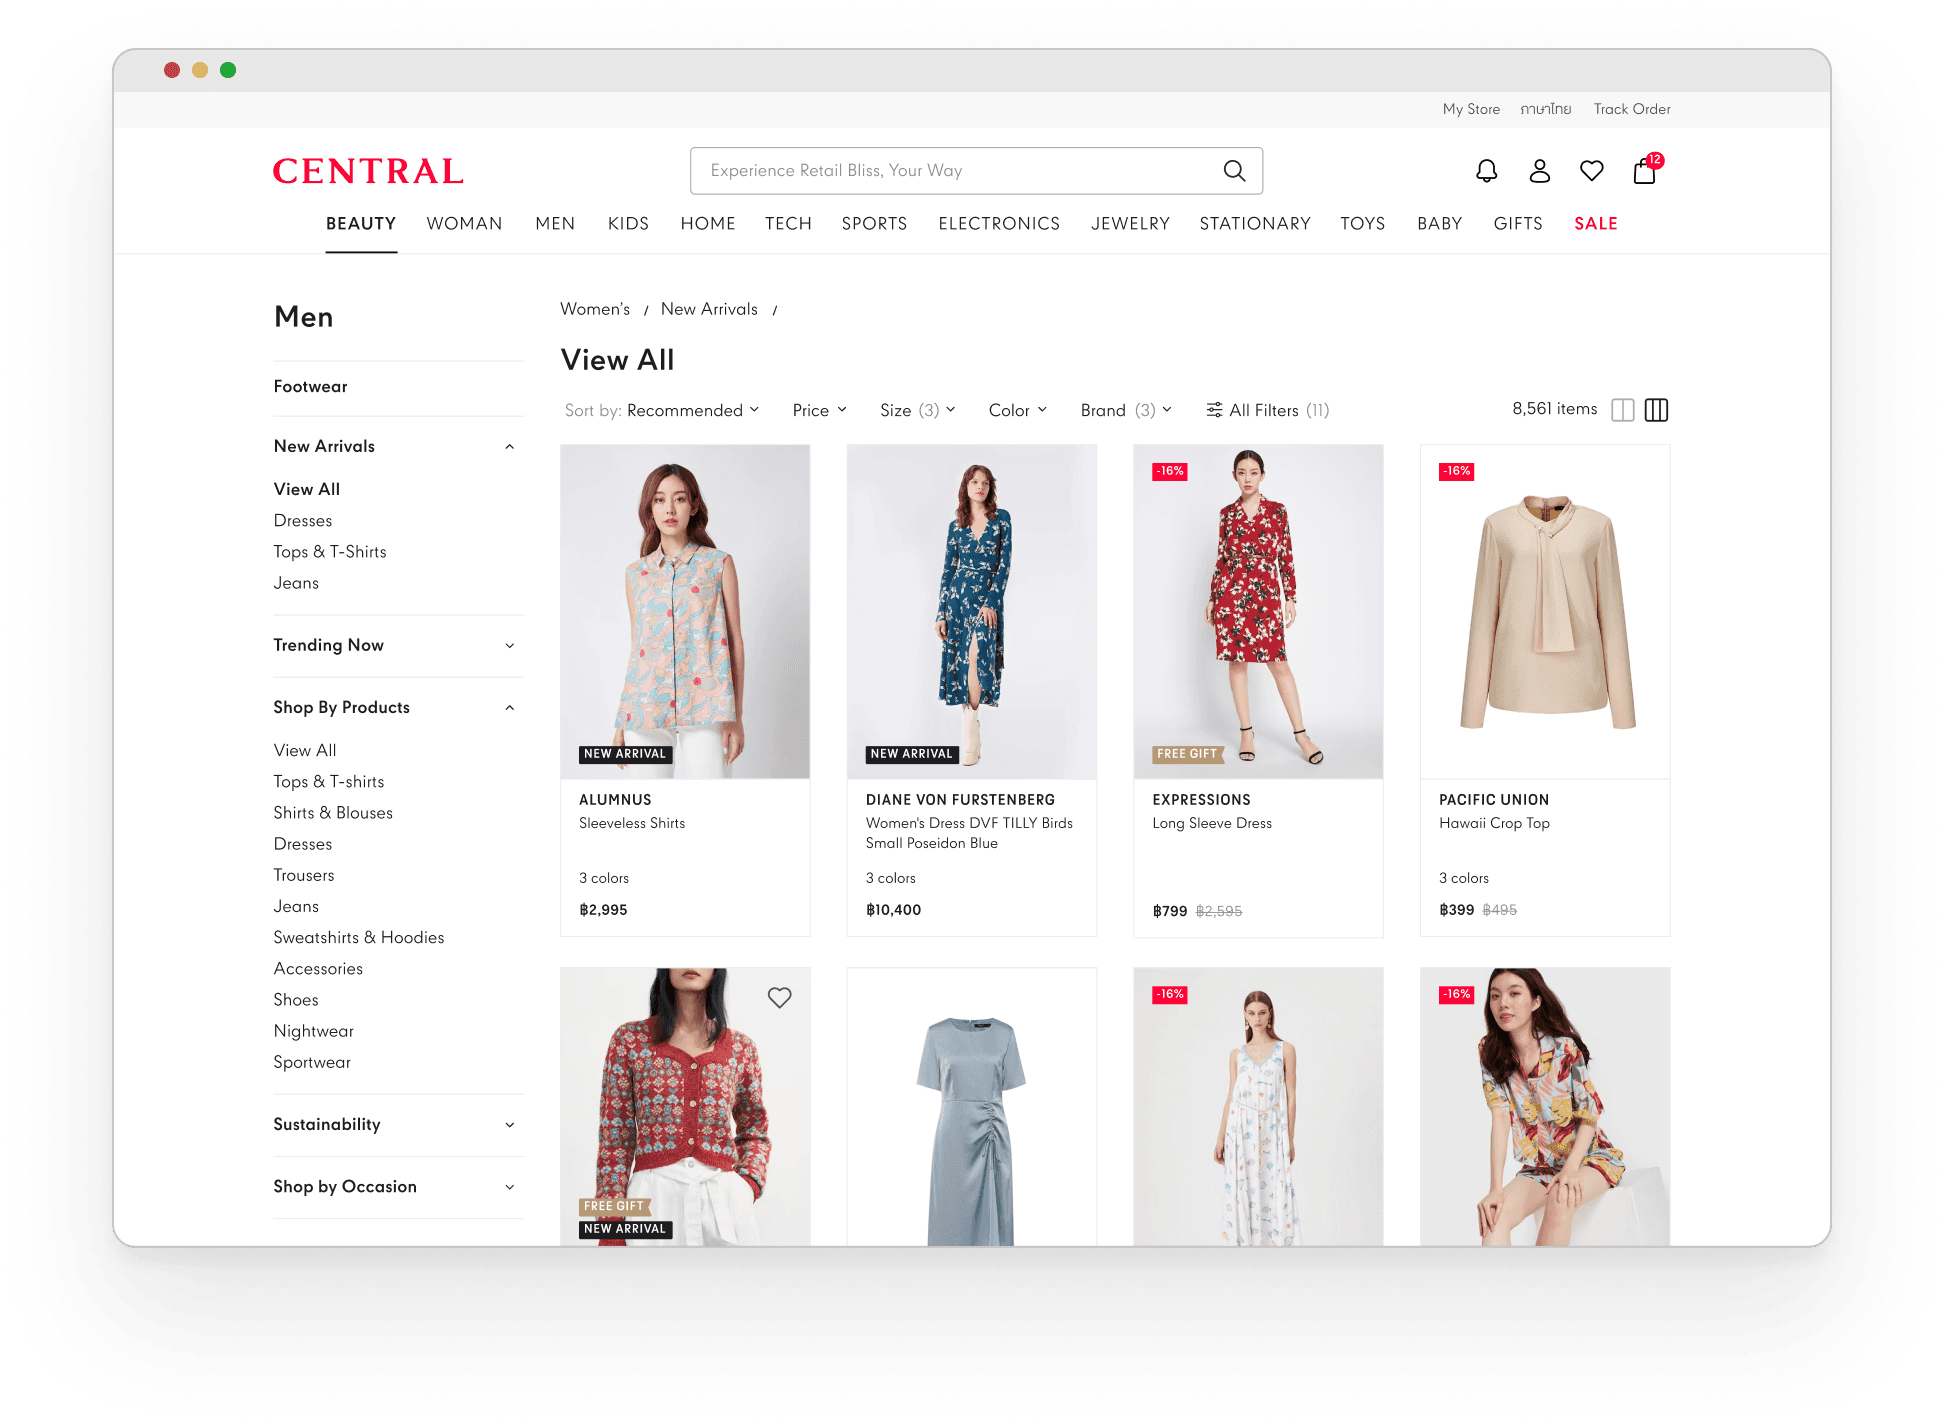
Task: Open All Filters panel
Action: pyautogui.click(x=1268, y=410)
